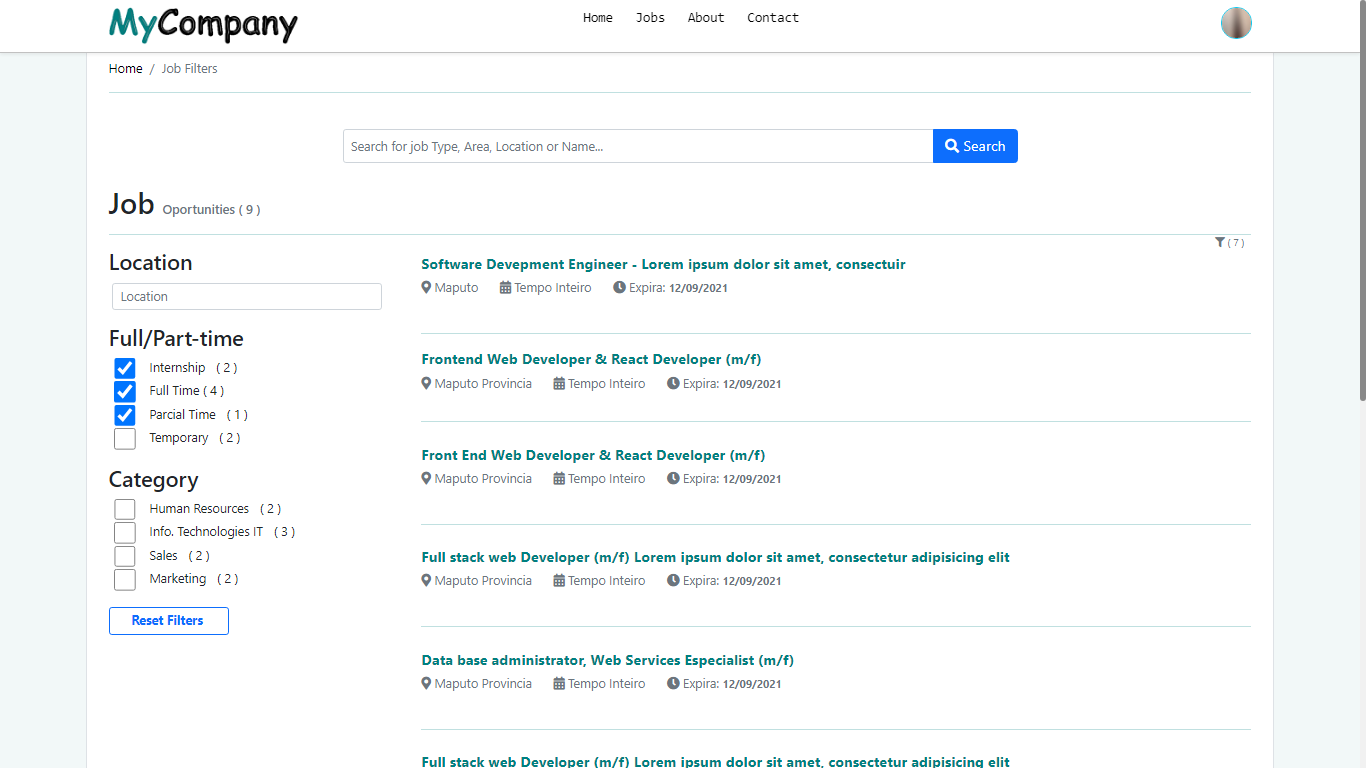This screenshot has height=768, width=1366.
Task: Click the Home breadcrumb link
Action: coord(126,69)
